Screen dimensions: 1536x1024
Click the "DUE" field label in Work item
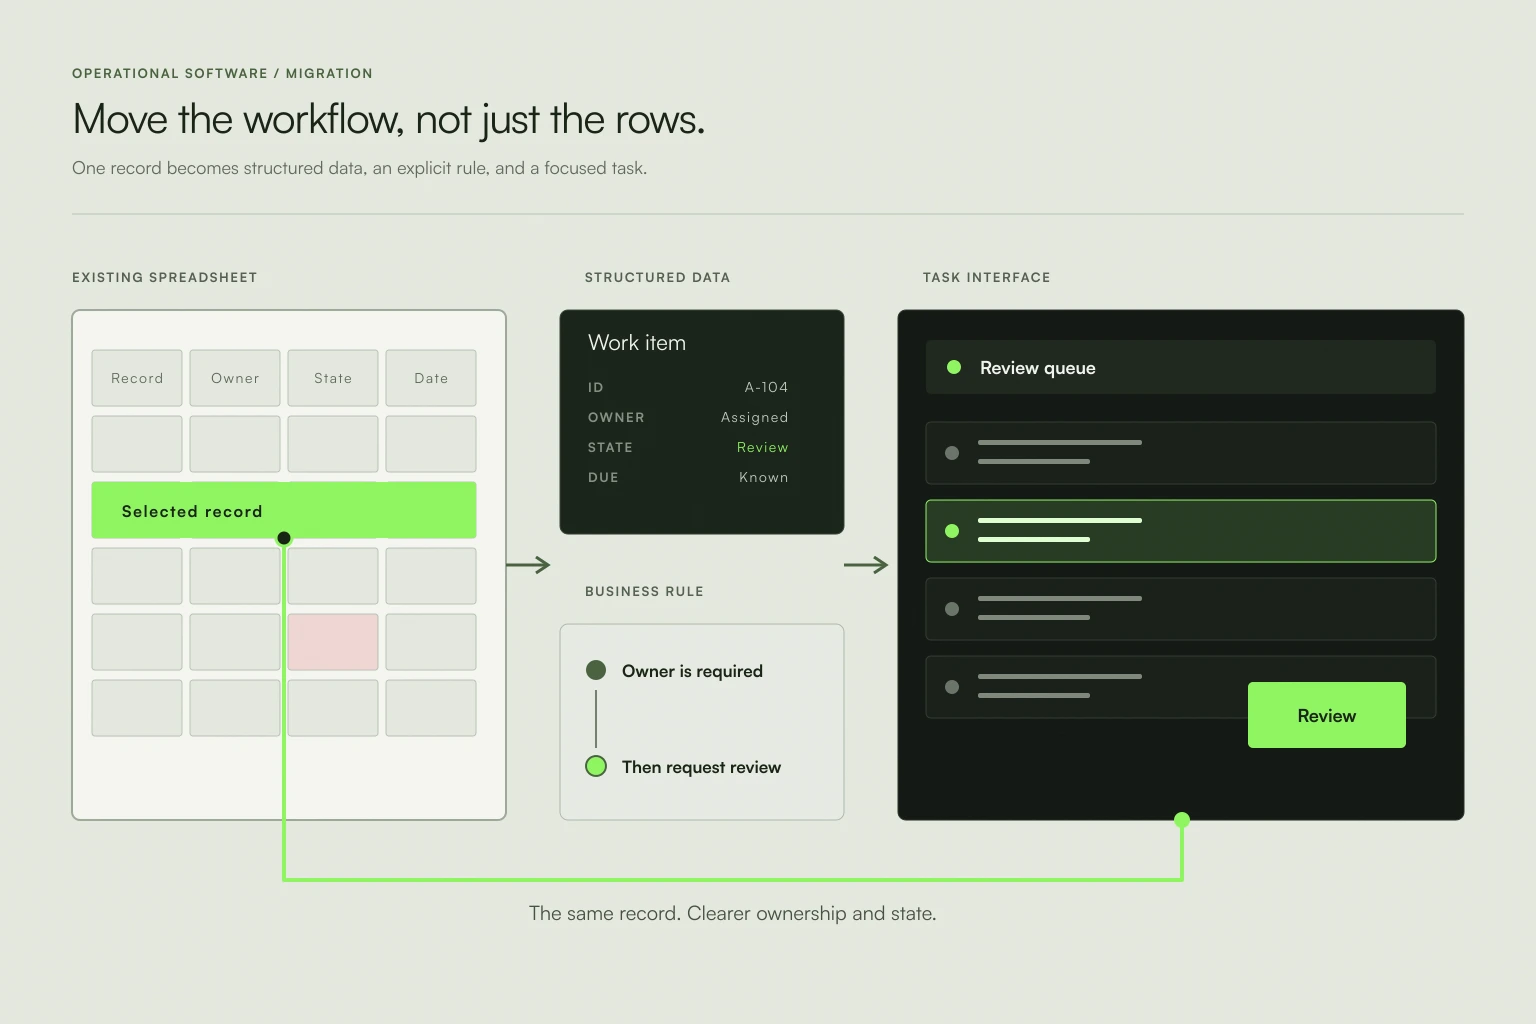[x=603, y=477]
